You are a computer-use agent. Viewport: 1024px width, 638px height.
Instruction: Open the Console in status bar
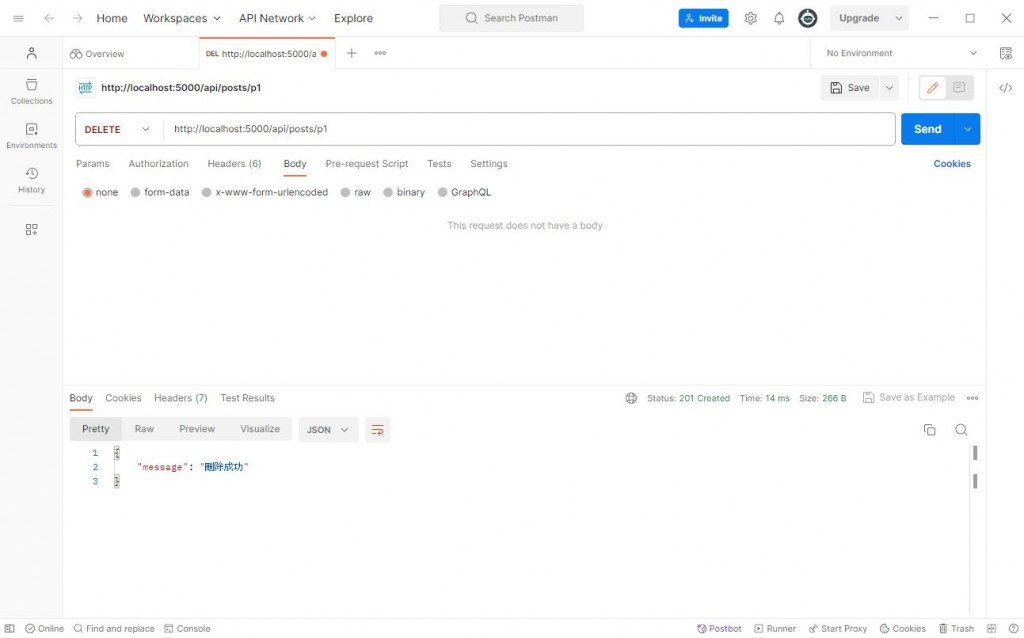187,628
